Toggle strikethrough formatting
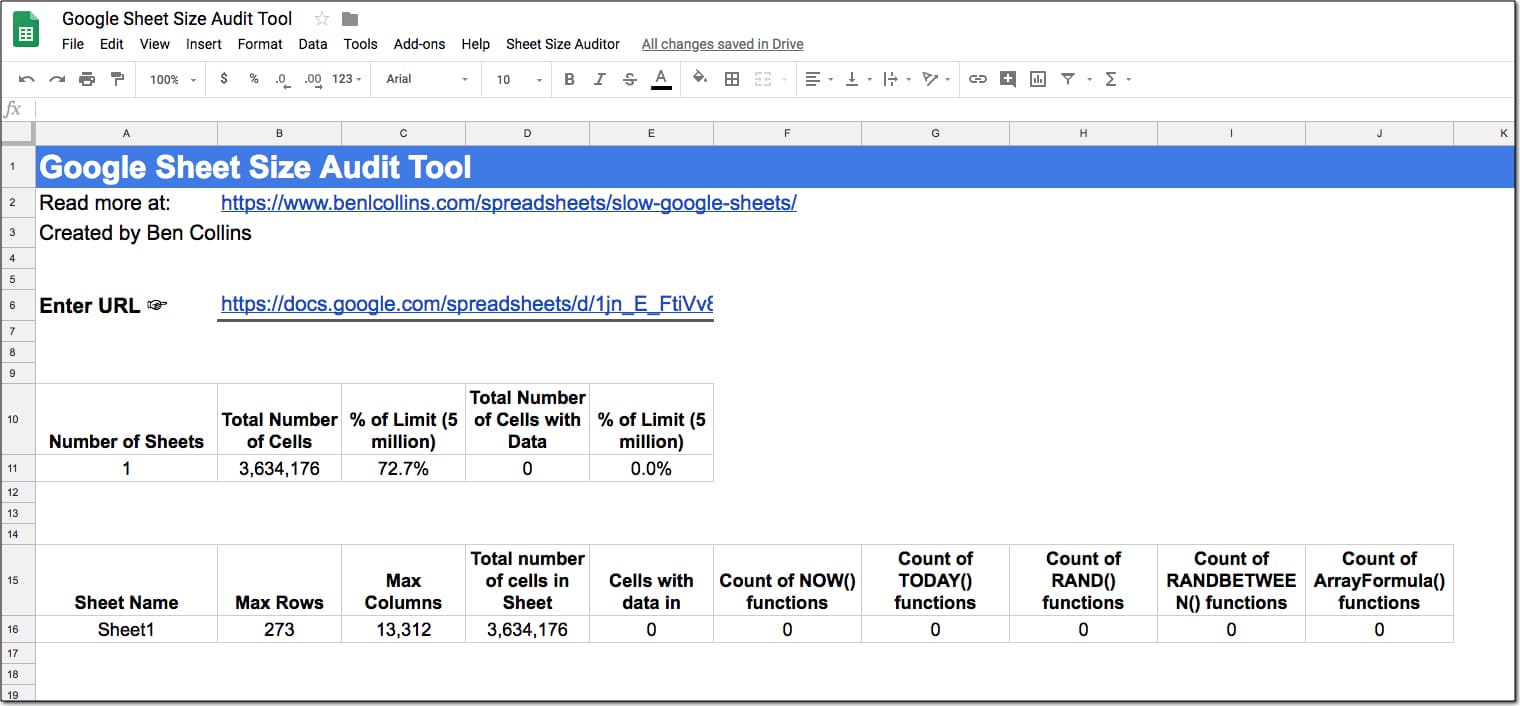 [x=629, y=79]
